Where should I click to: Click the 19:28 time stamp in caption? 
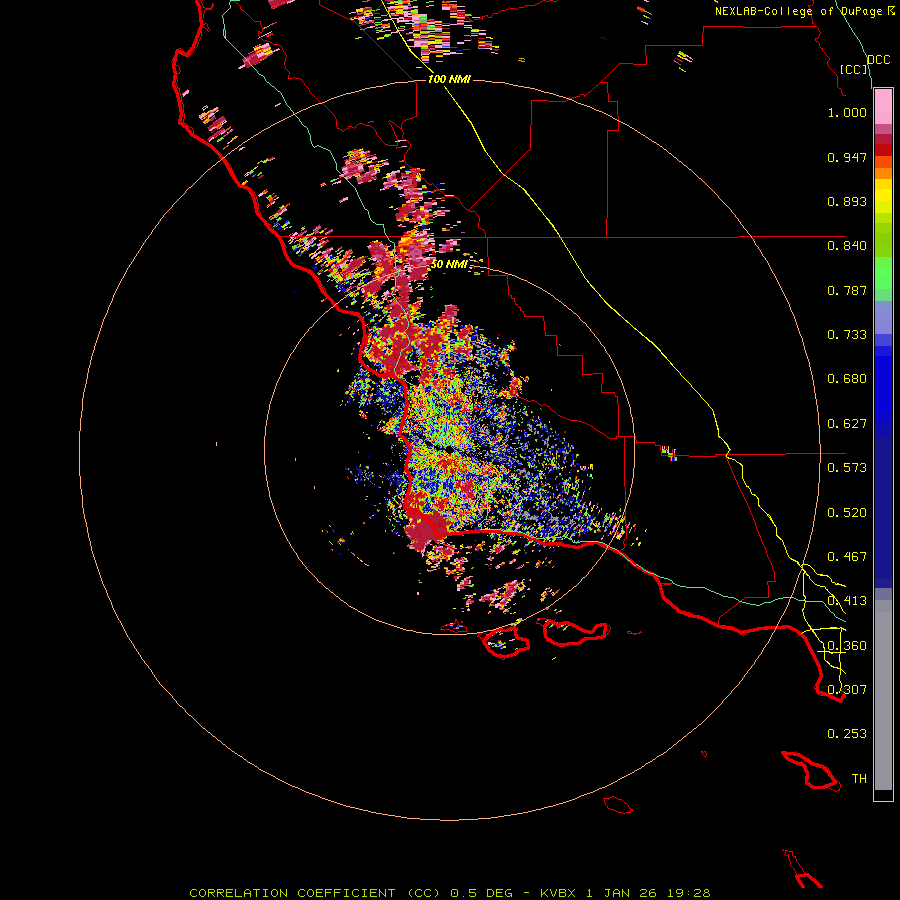(689, 893)
